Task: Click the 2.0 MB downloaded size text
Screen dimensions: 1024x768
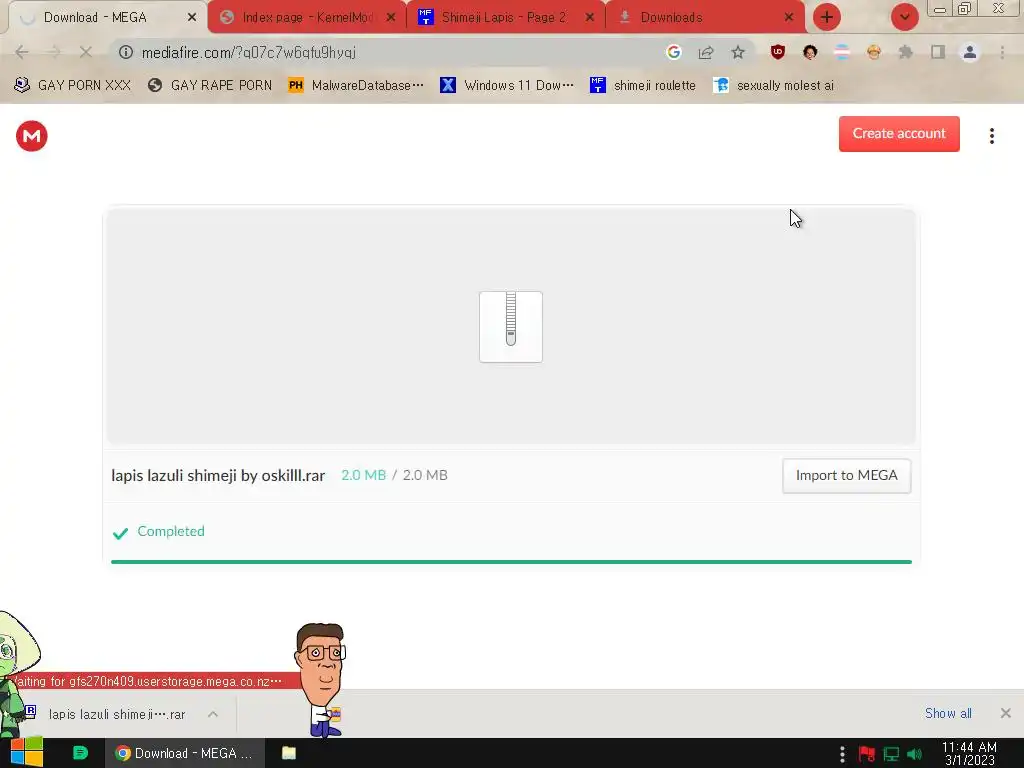Action: click(x=363, y=475)
